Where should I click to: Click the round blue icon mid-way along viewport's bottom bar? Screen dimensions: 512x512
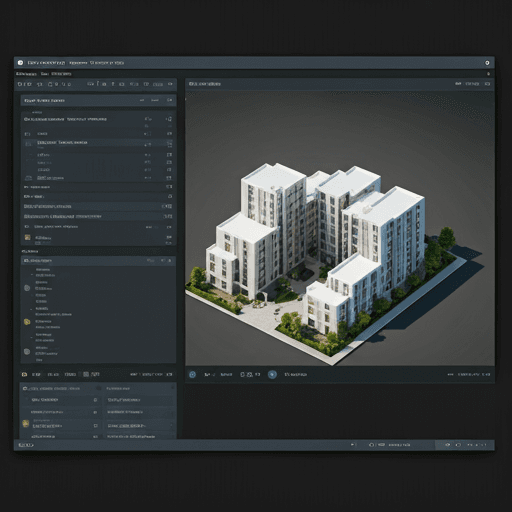tap(272, 374)
